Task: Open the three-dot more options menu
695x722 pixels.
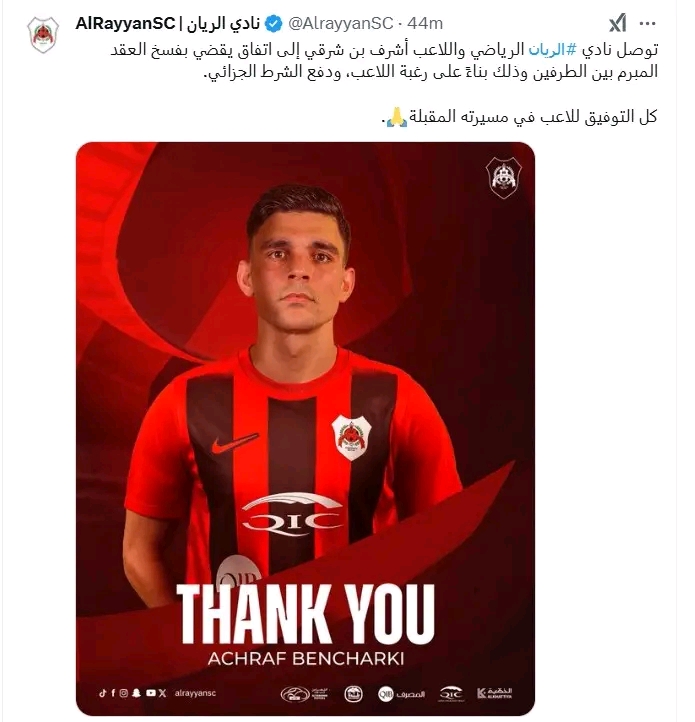Action: [648, 23]
